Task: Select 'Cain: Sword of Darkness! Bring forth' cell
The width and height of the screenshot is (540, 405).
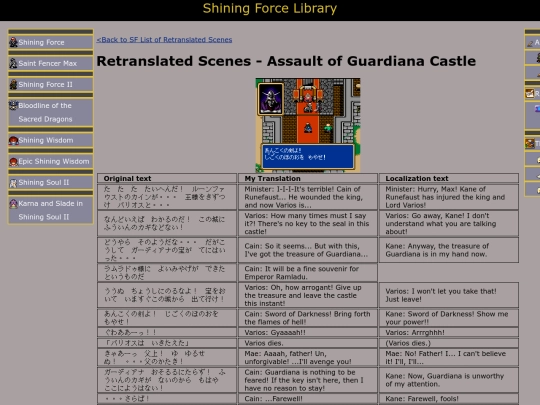Action: (x=308, y=318)
